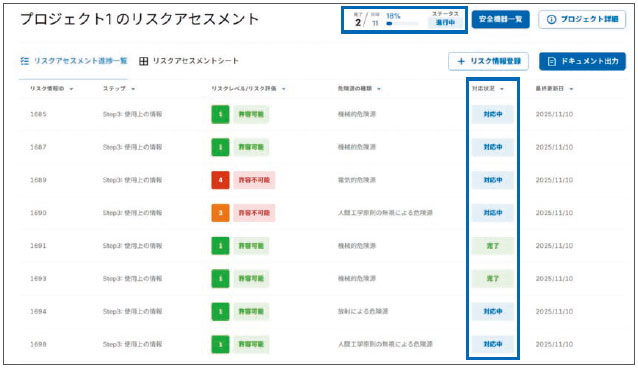Image resolution: width=638 pixels, height=368 pixels.
Task: Select risk ID 1691
Action: (x=38, y=246)
